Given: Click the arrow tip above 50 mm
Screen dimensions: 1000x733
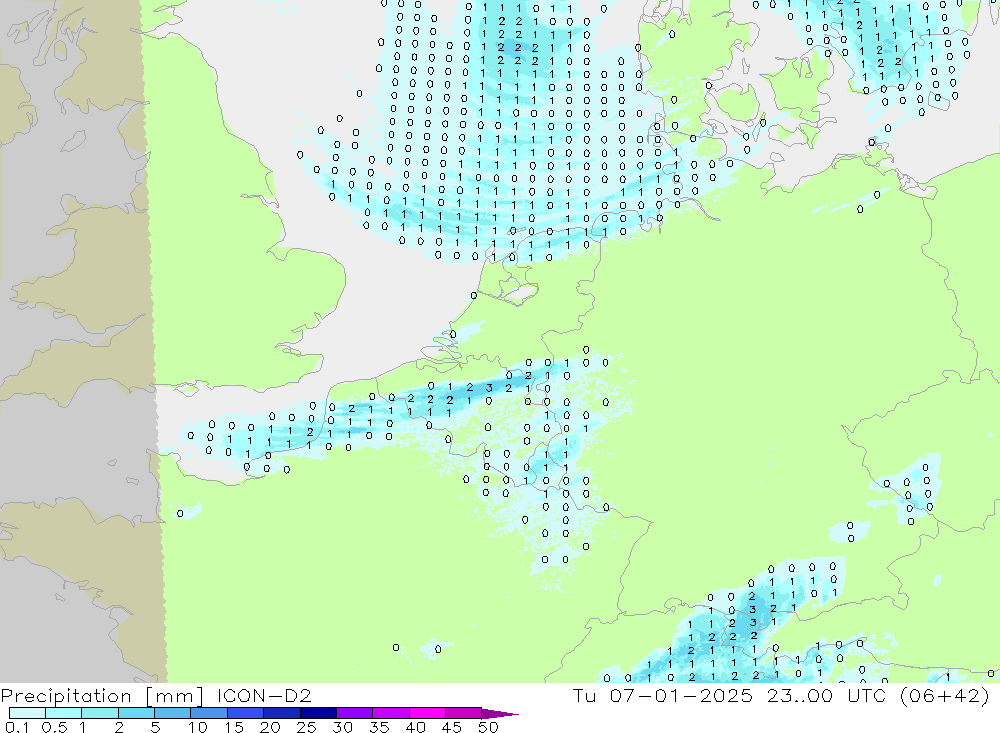Looking at the screenshot, I should 500,714.
